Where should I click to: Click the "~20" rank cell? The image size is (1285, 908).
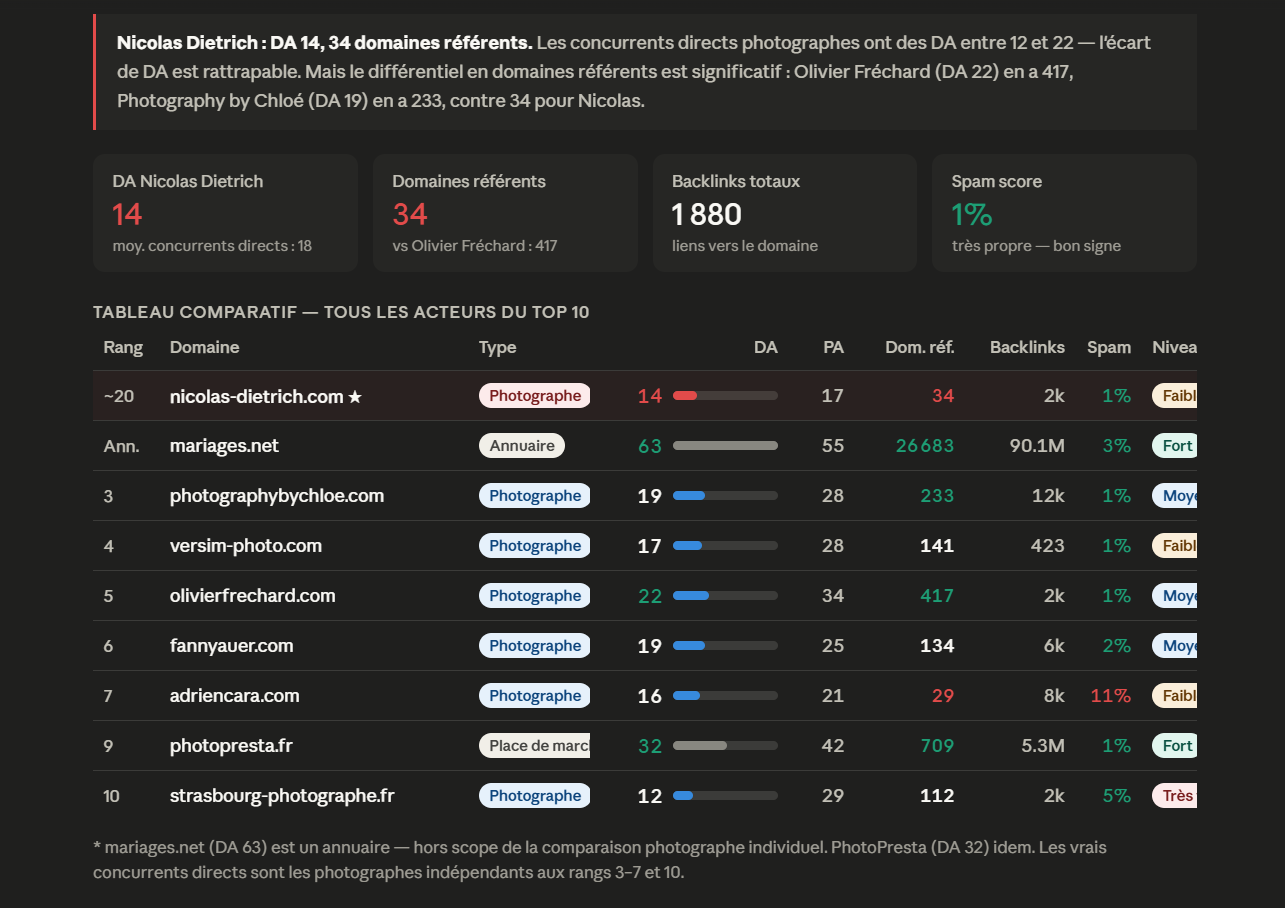point(118,396)
